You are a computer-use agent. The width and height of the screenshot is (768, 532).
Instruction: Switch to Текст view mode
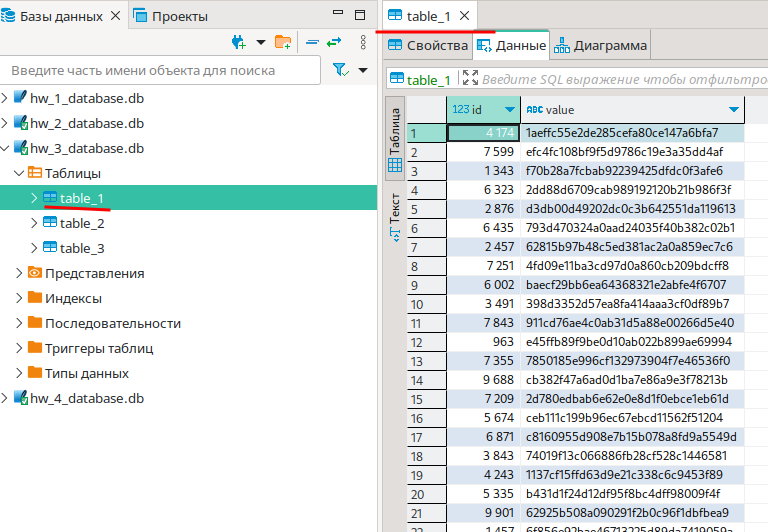tap(395, 217)
